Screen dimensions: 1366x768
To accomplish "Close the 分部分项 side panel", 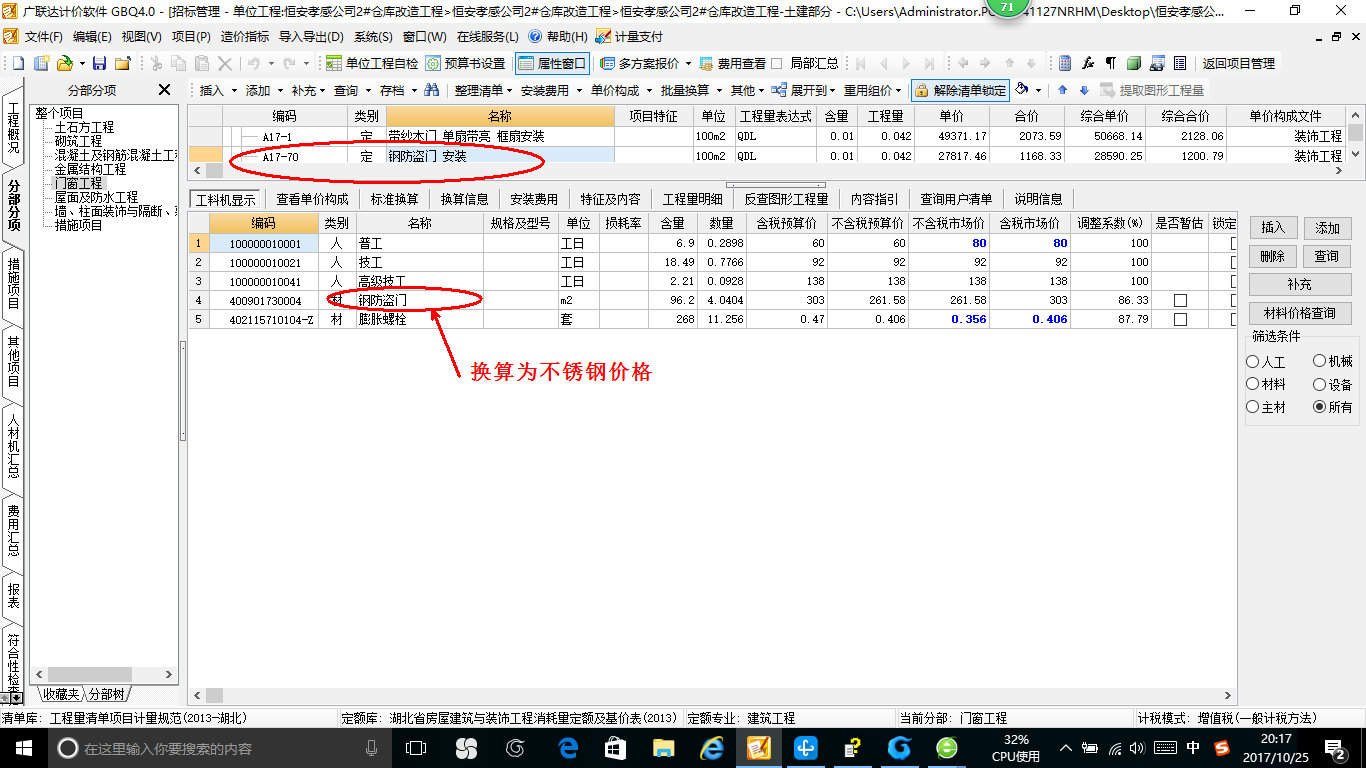I will click(x=165, y=90).
